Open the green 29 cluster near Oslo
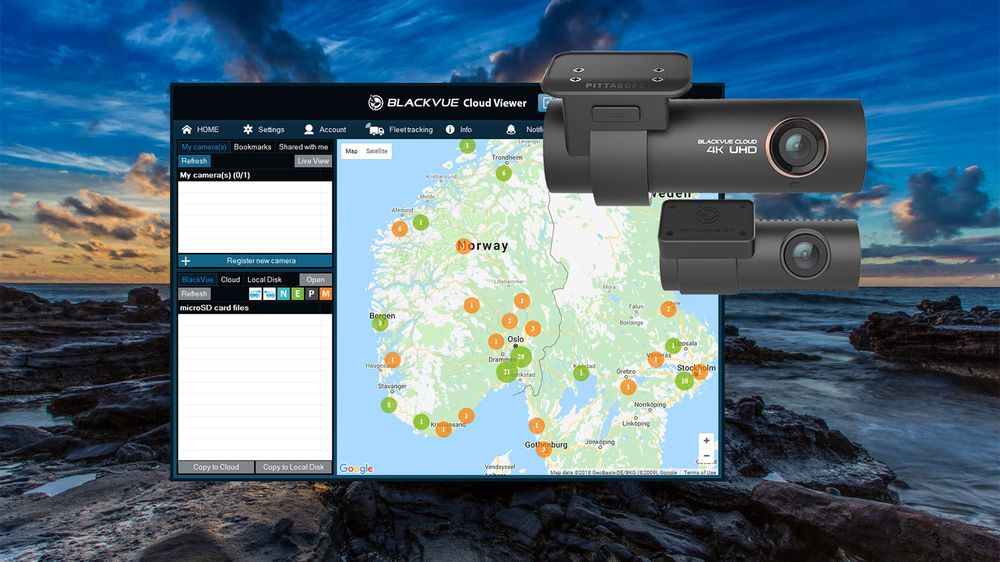The width and height of the screenshot is (1000, 562). tap(521, 357)
